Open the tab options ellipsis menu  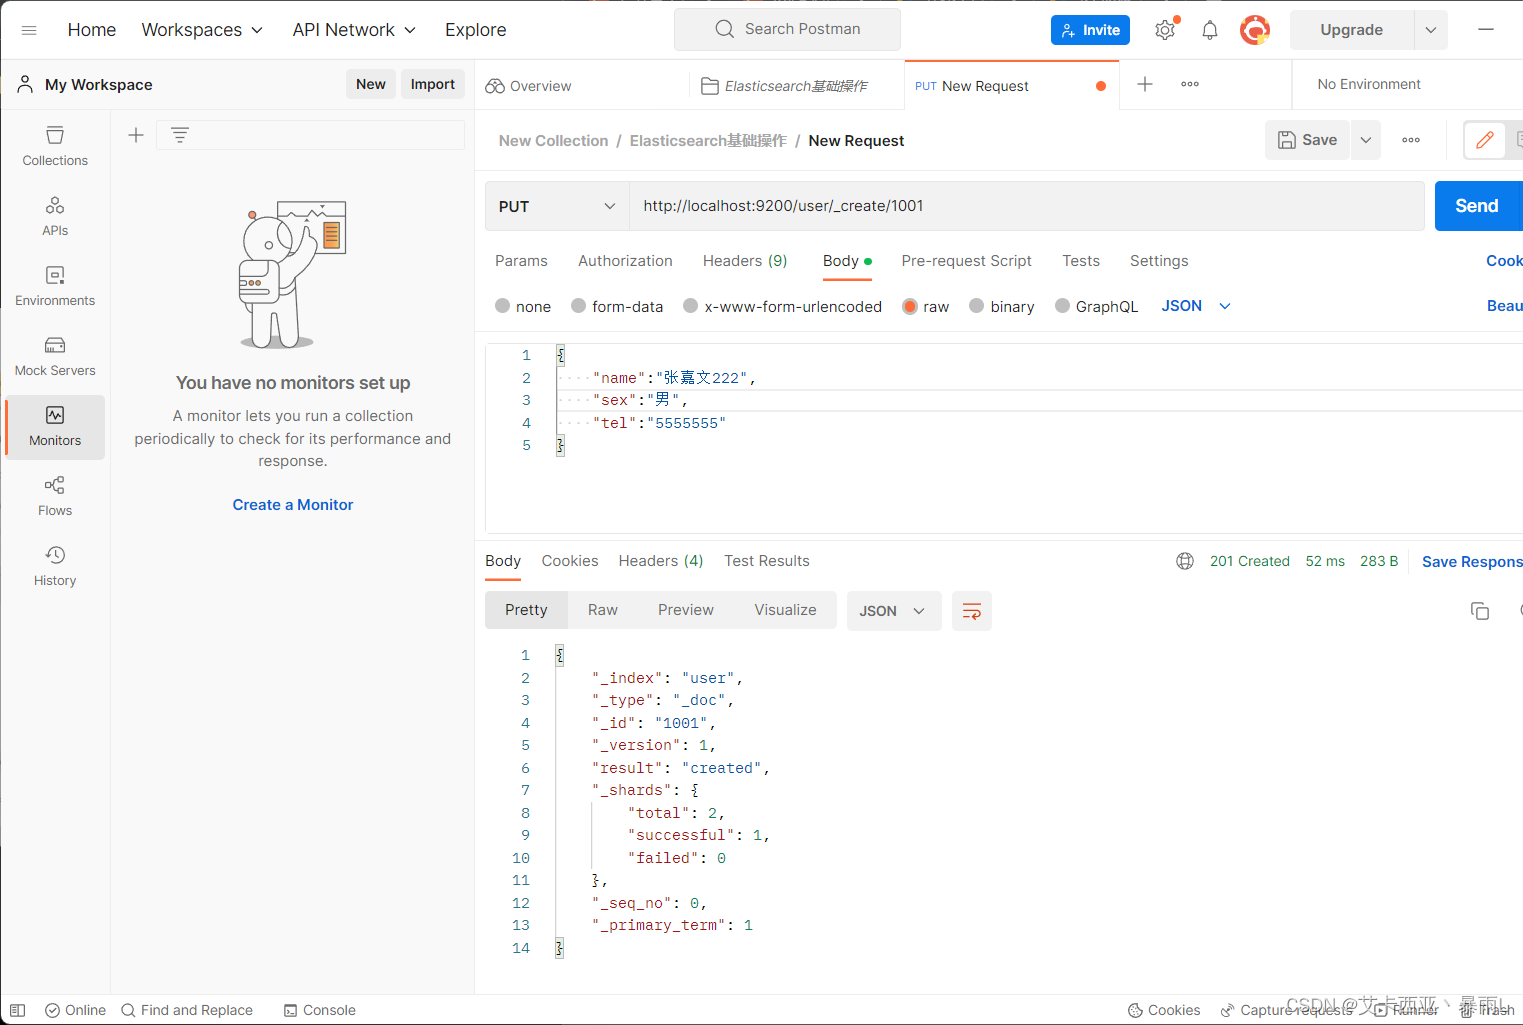tap(1190, 84)
